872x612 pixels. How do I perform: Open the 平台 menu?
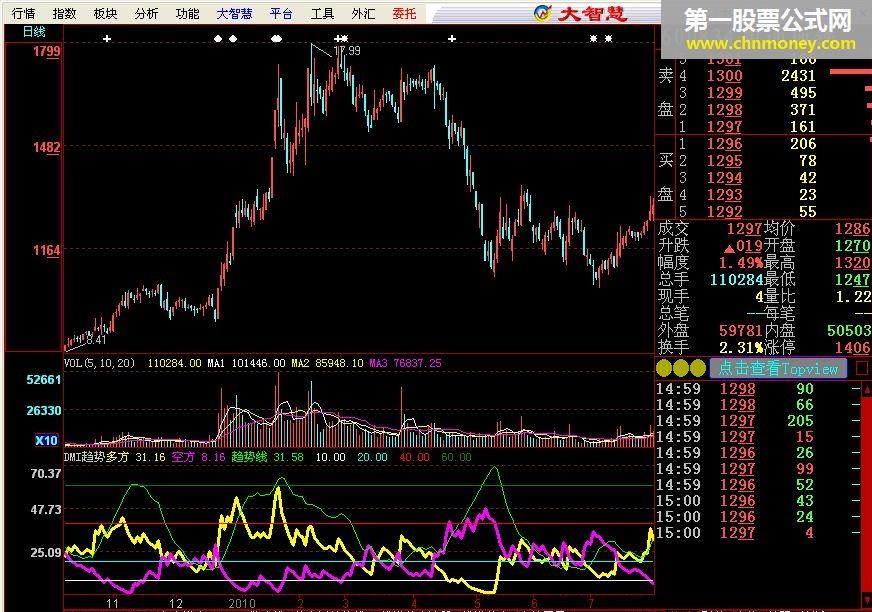(x=281, y=13)
